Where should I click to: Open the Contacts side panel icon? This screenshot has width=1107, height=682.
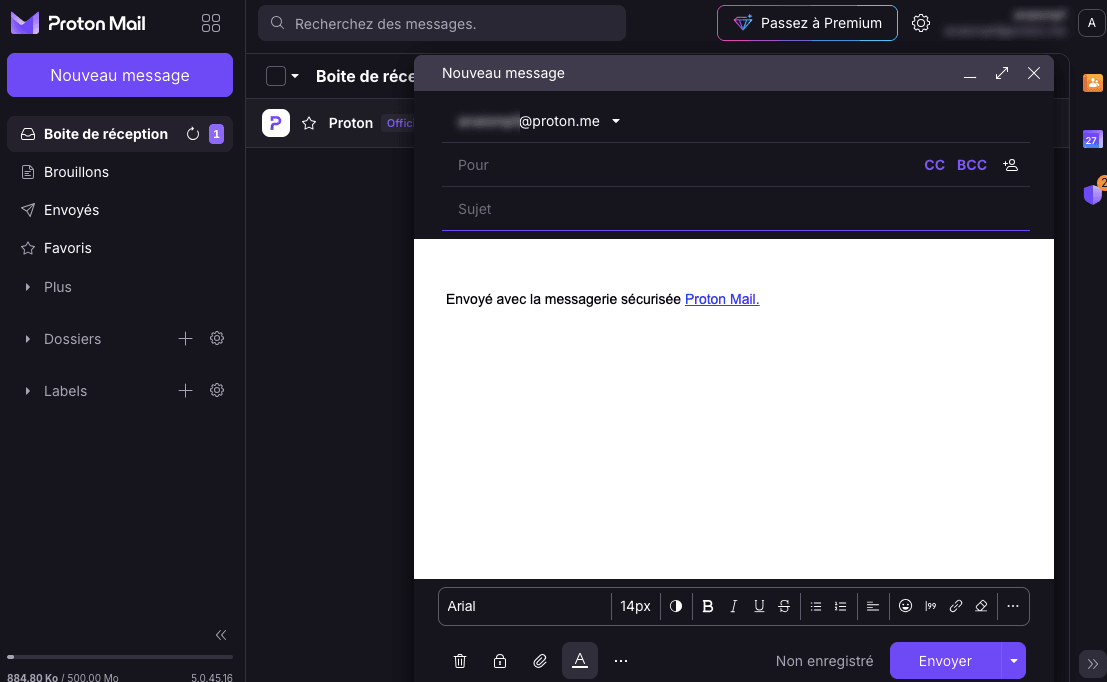pos(1092,83)
